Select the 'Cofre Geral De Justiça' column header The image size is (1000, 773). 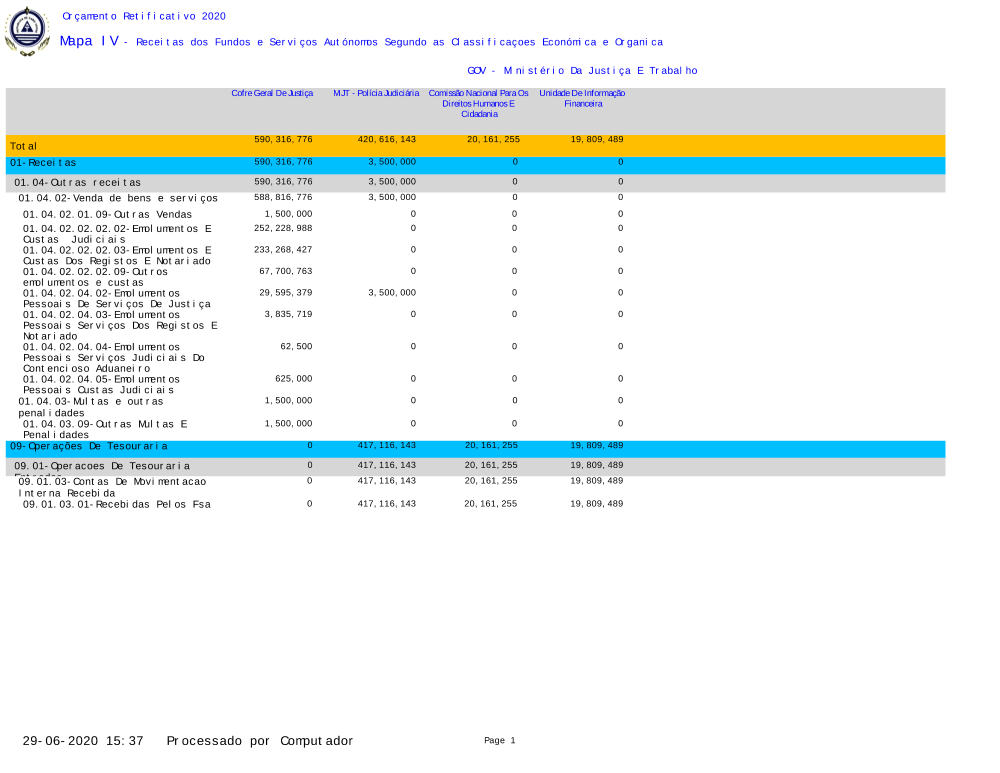(x=272, y=93)
